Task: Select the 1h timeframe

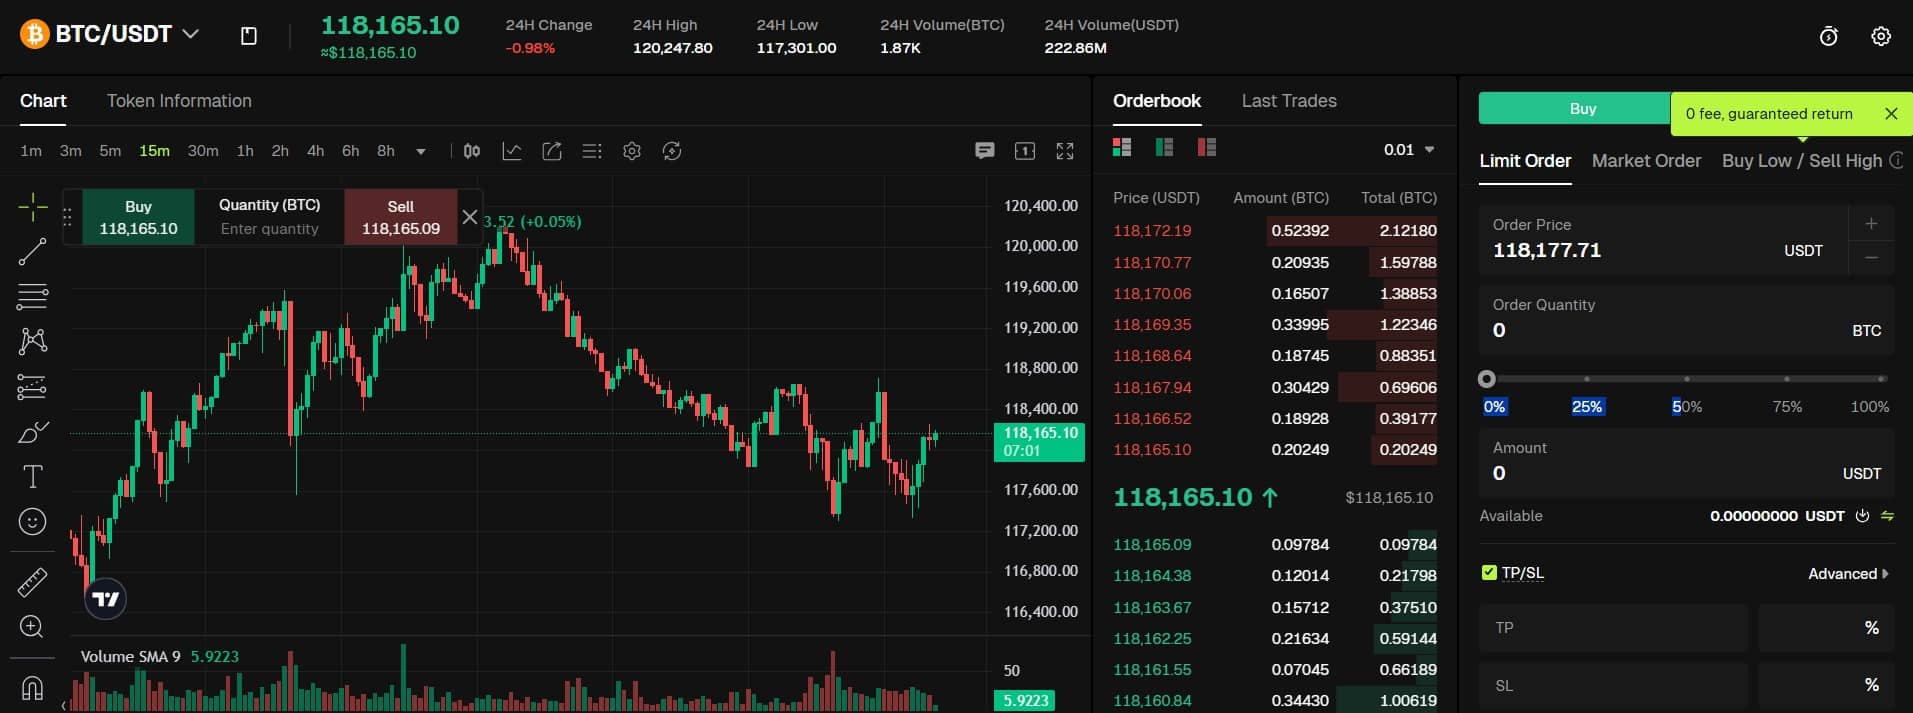Action: (245, 151)
